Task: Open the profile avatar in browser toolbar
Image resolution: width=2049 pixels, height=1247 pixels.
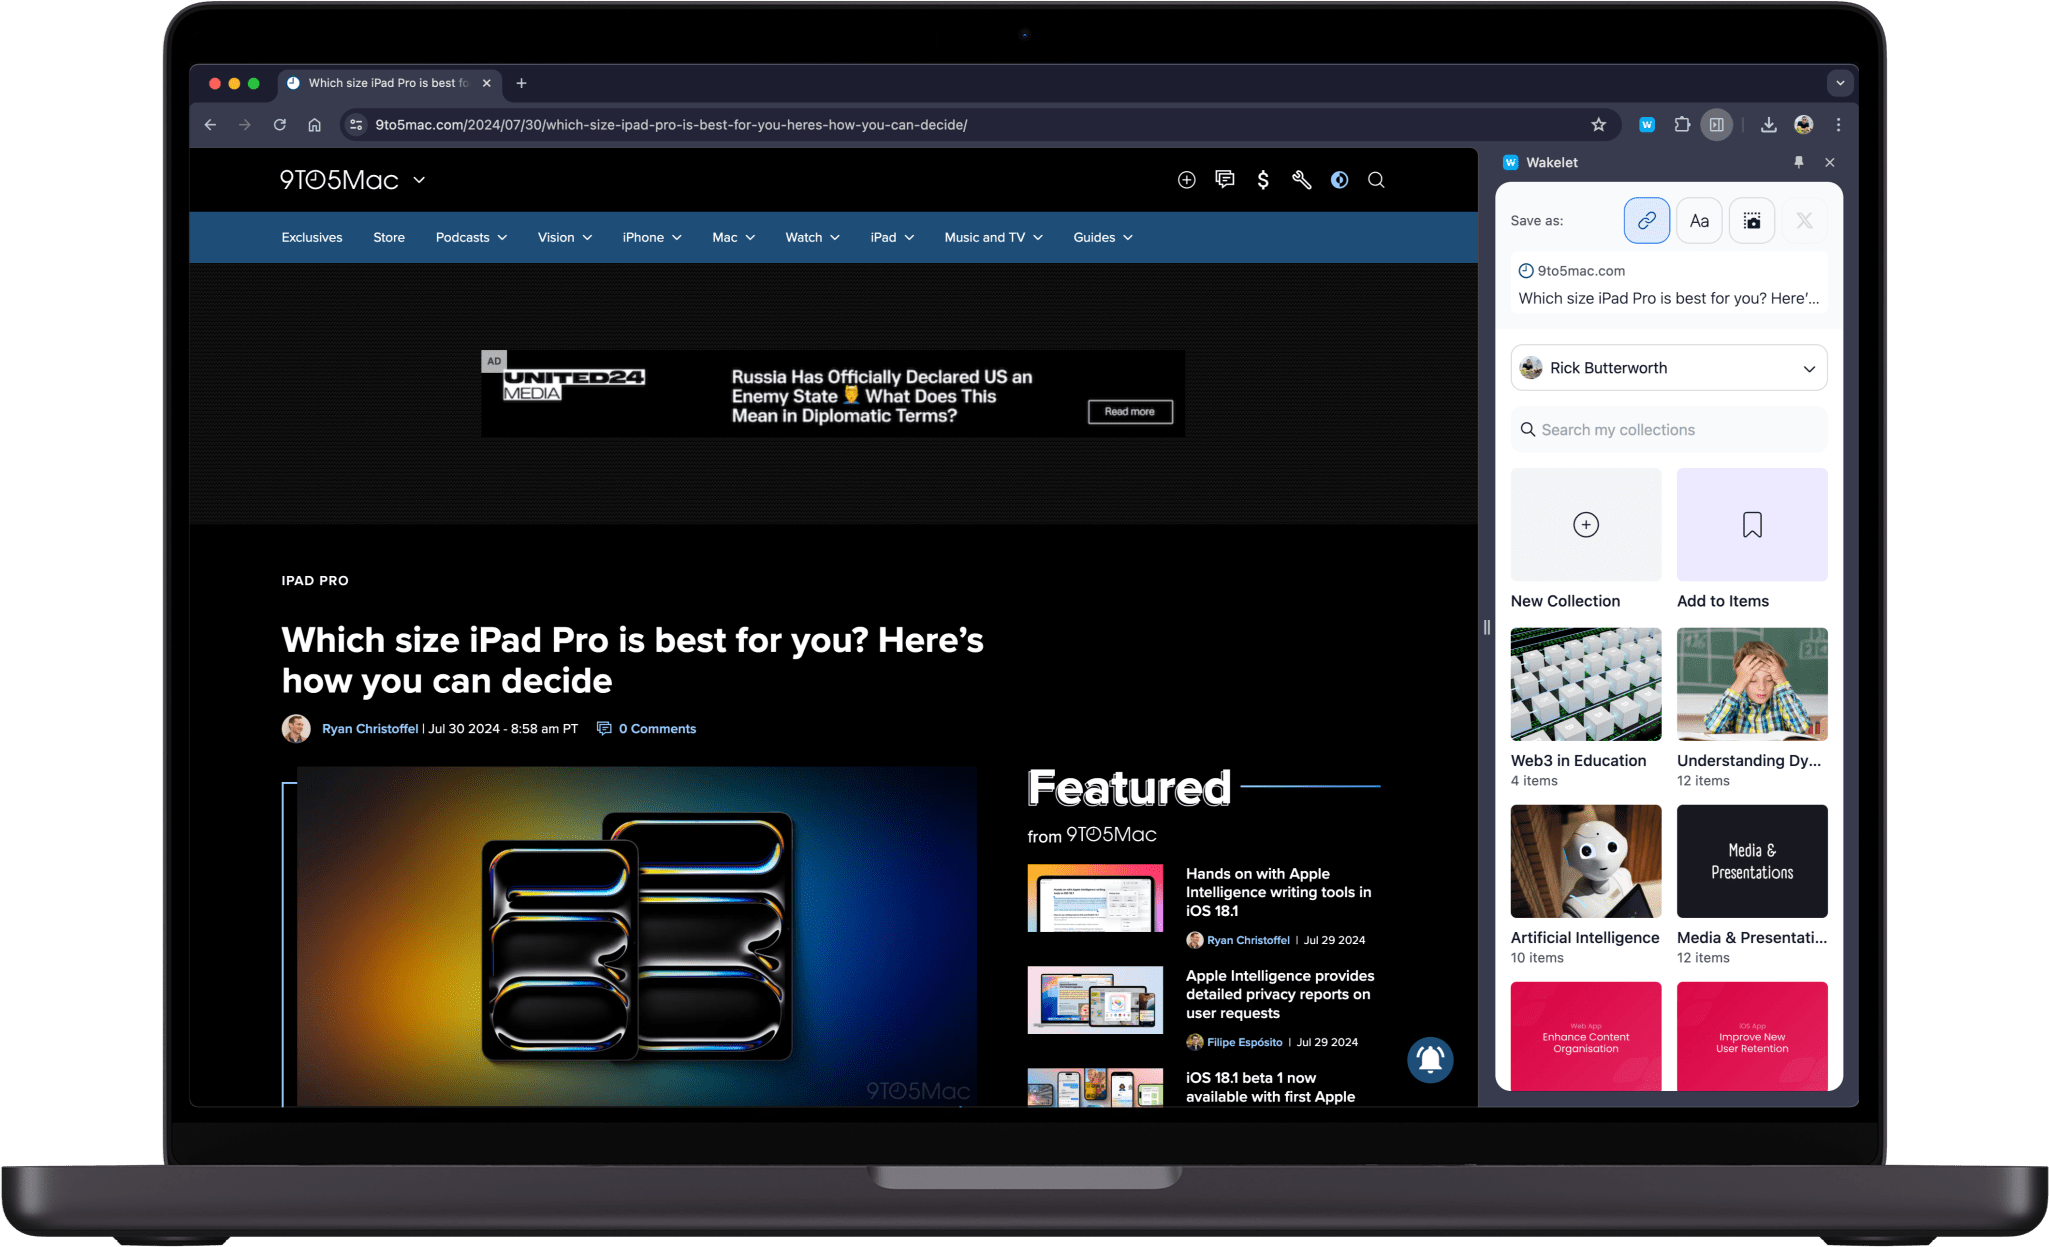Action: (x=1804, y=125)
